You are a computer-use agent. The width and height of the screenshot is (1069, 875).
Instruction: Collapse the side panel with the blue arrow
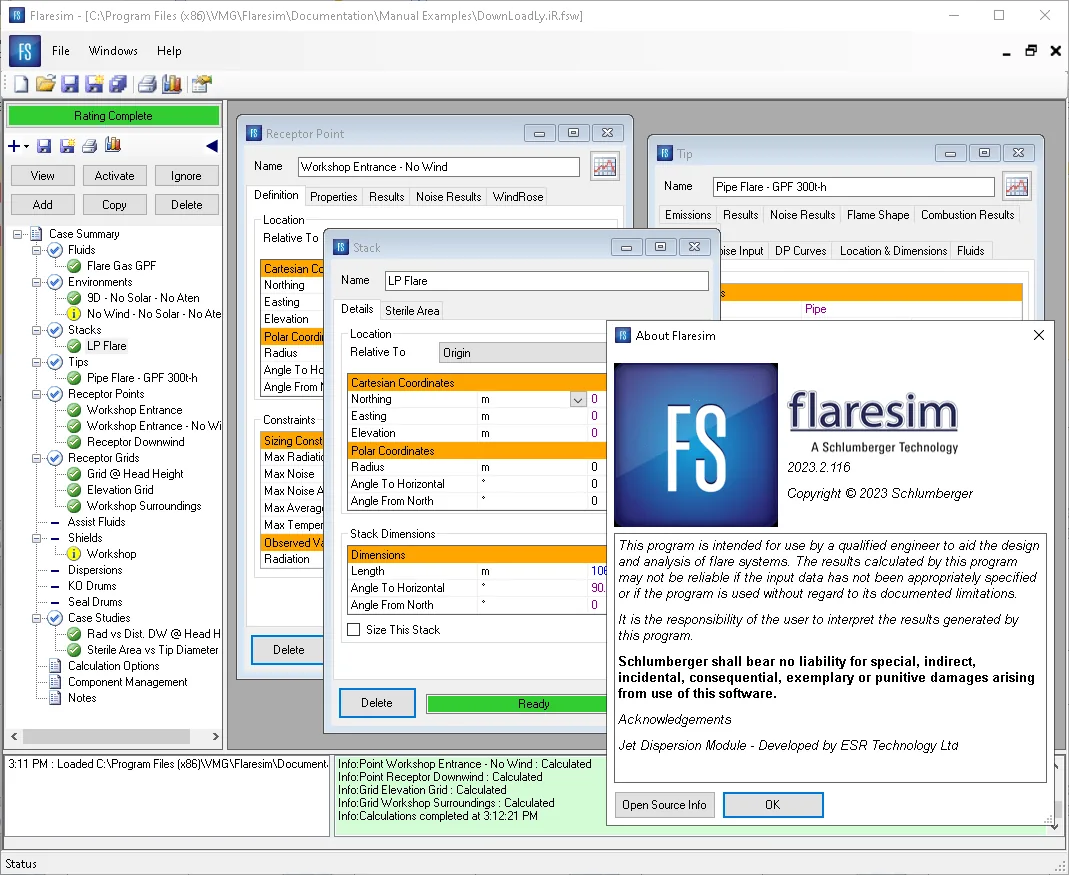tap(211, 146)
